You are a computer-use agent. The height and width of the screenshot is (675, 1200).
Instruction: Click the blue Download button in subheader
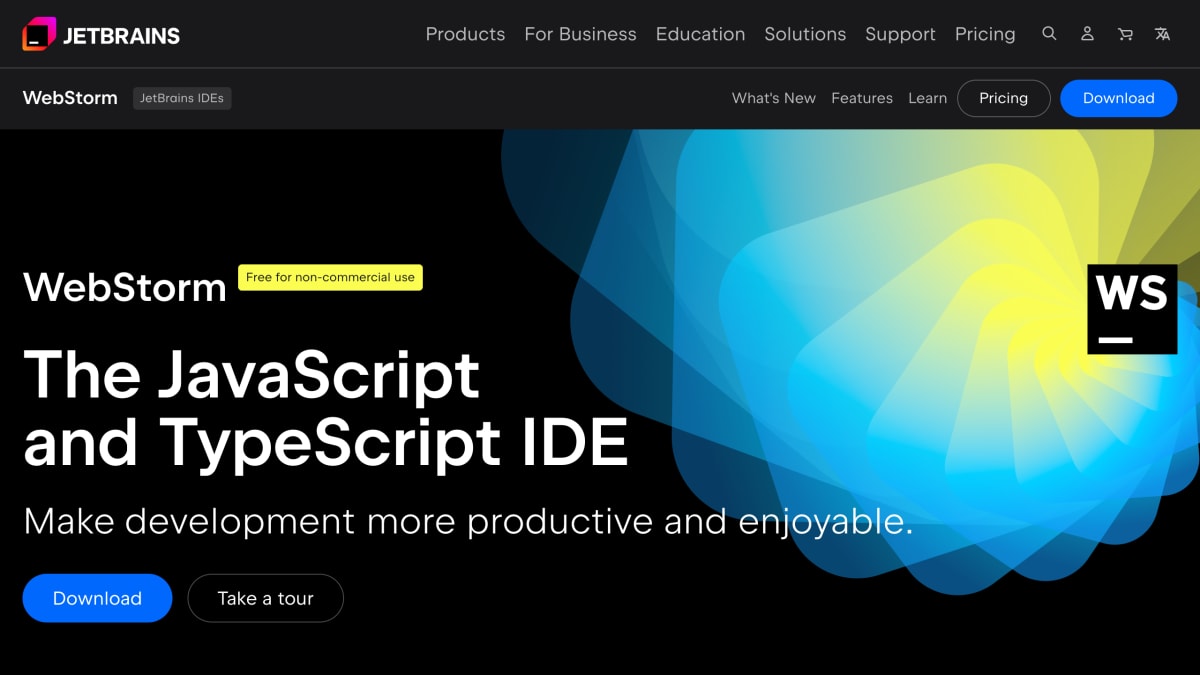coord(1118,98)
